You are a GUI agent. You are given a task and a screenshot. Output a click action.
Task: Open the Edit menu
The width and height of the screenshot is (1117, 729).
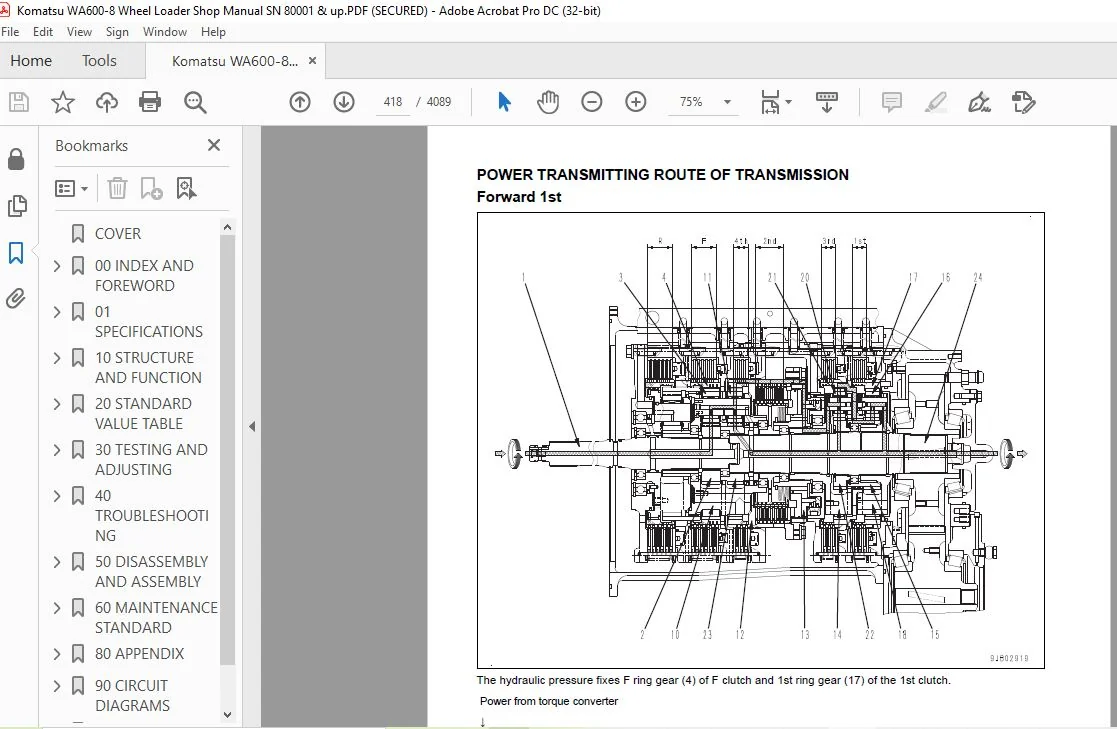click(43, 32)
